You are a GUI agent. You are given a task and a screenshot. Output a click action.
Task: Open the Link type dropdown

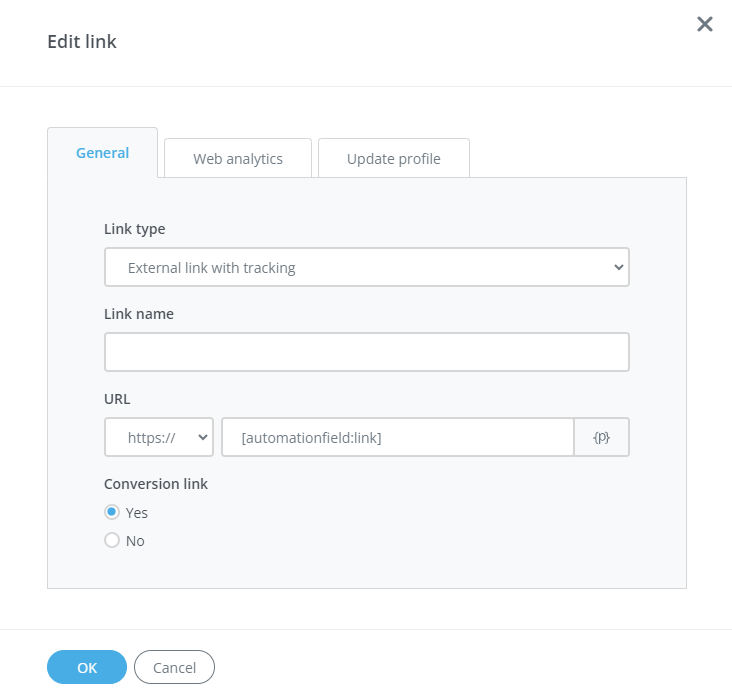[366, 268]
